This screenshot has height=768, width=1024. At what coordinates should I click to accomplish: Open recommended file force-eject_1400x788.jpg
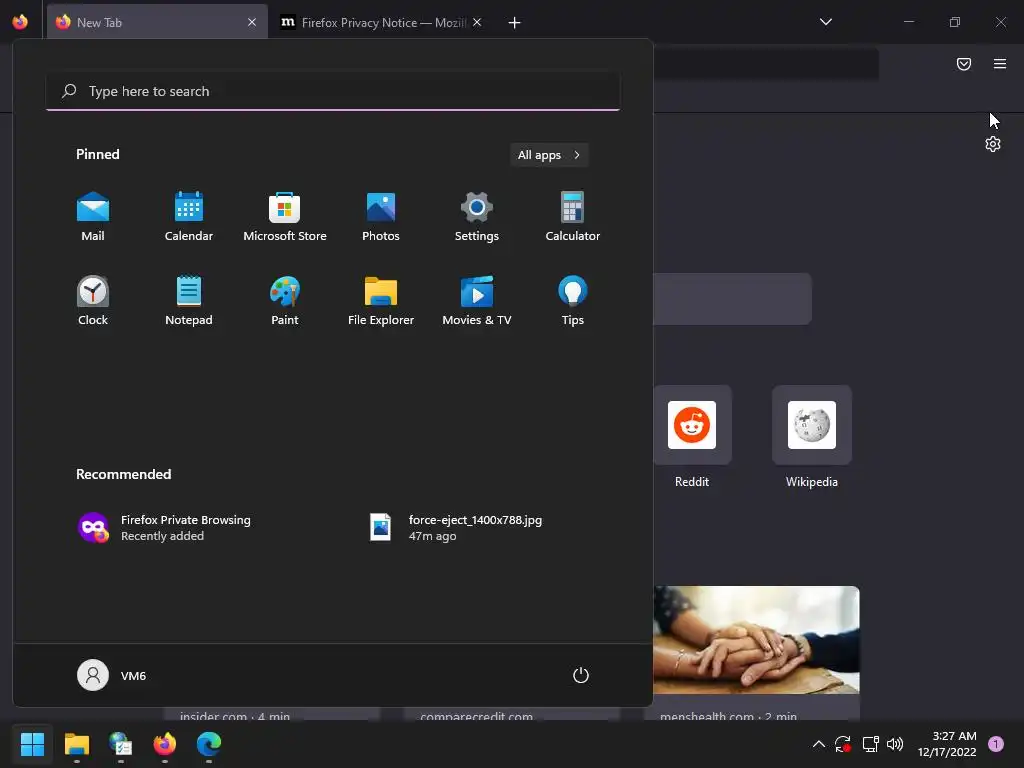pyautogui.click(x=456, y=528)
